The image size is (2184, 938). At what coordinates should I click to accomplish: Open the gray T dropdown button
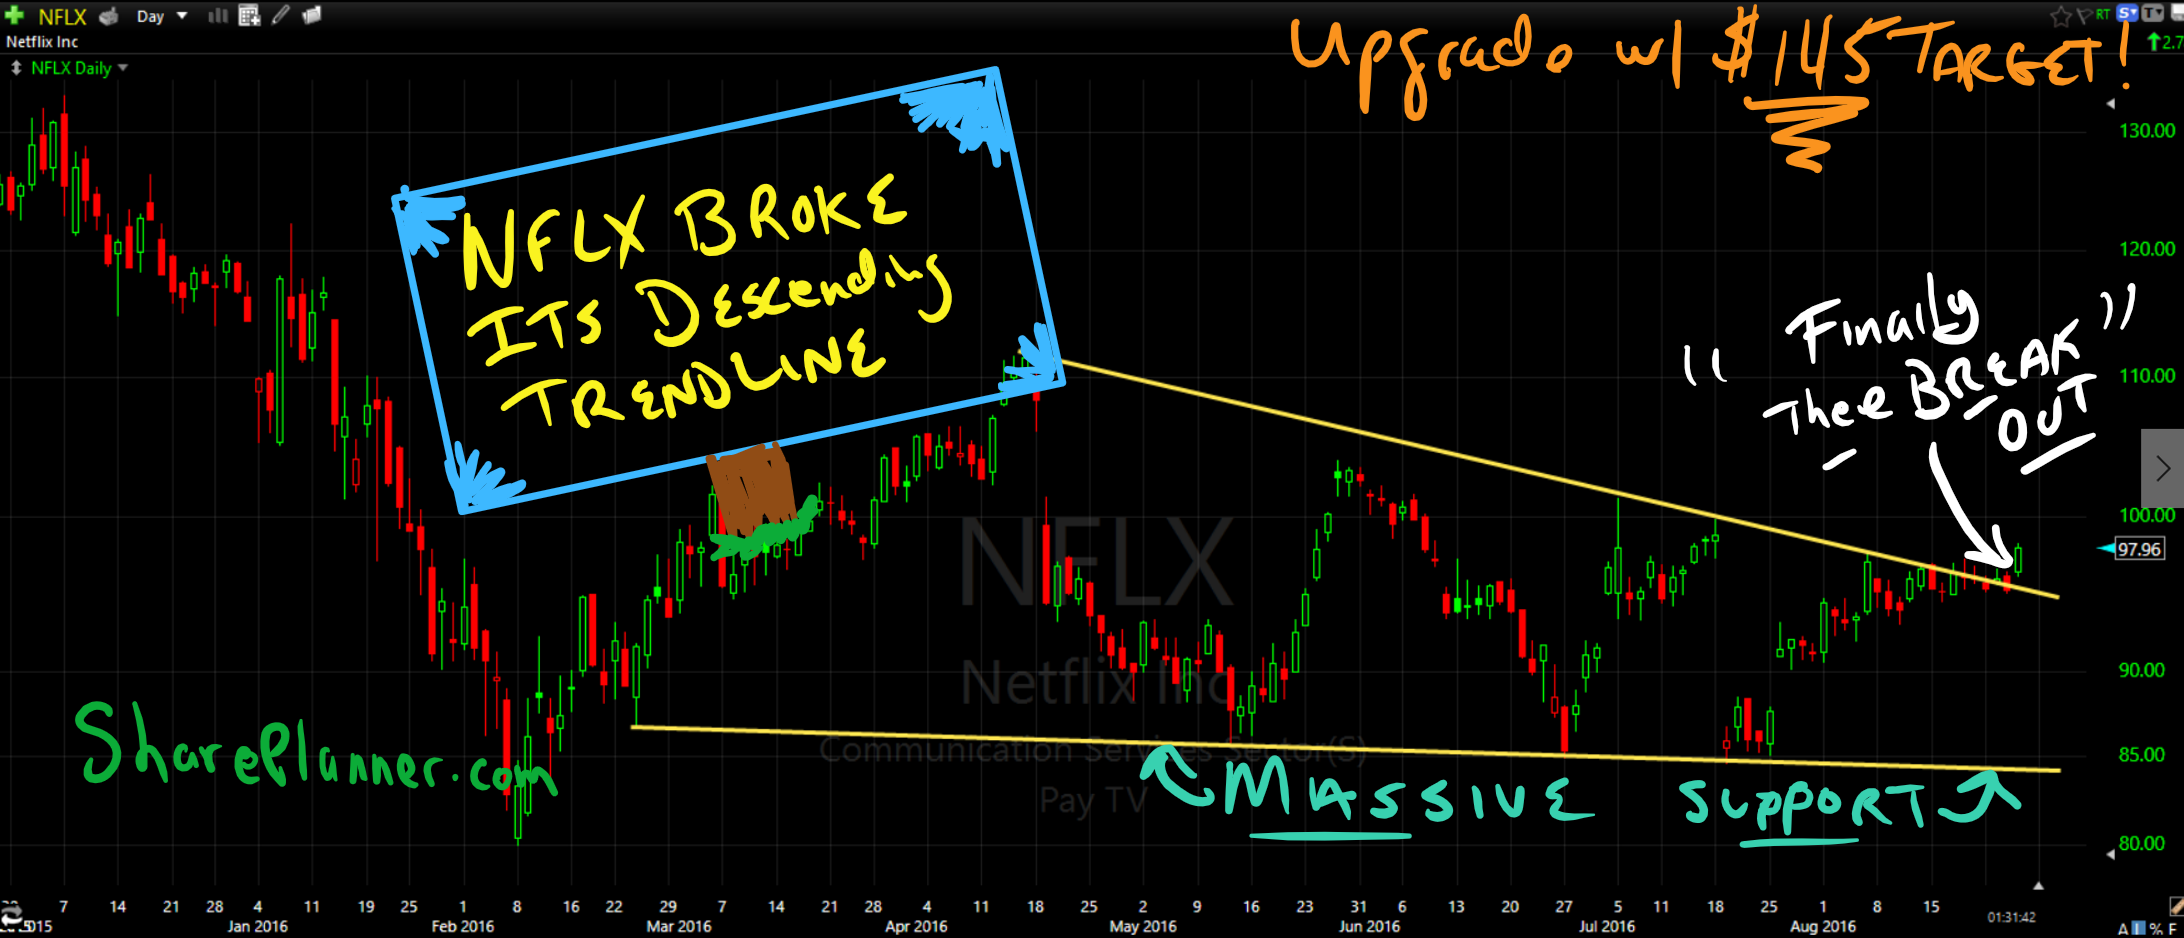pos(2152,14)
